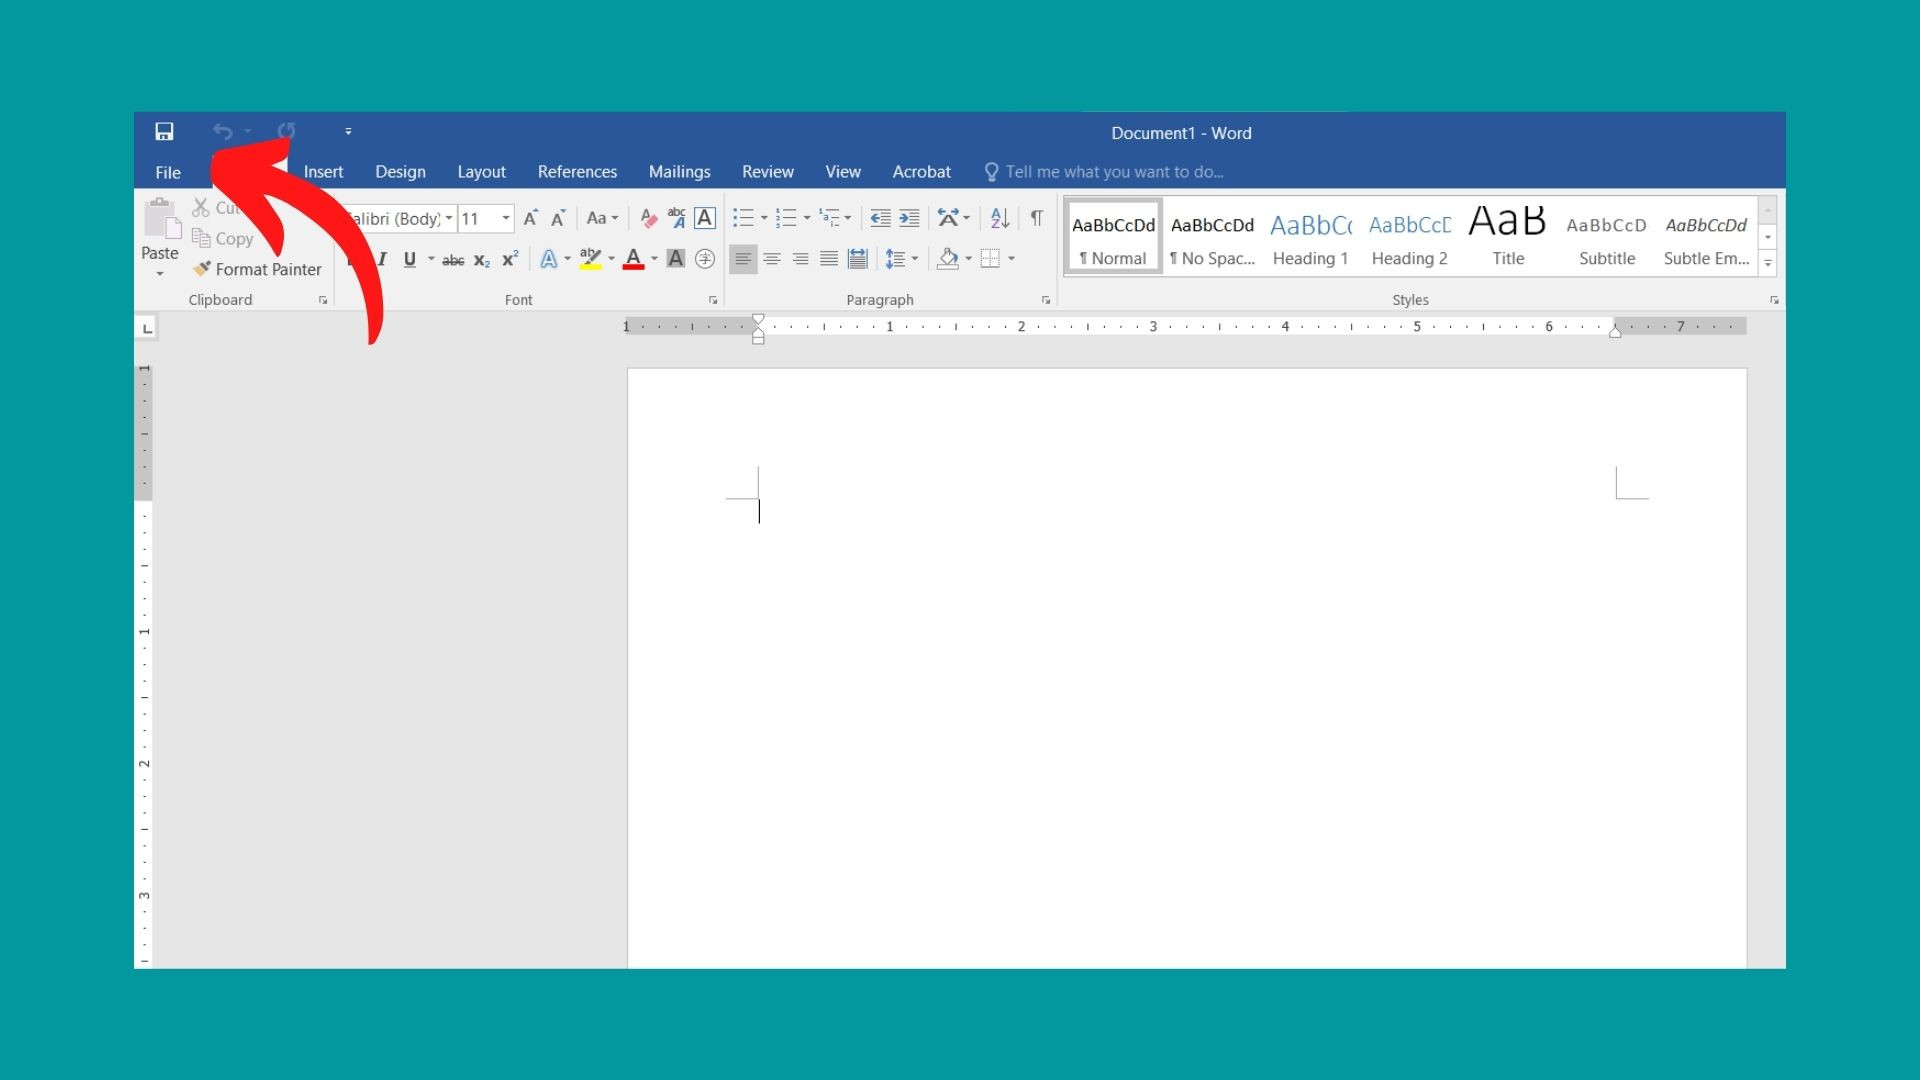Screen dimensions: 1920x1080
Task: Save the document via Quick Access Toolbar
Action: coord(164,131)
